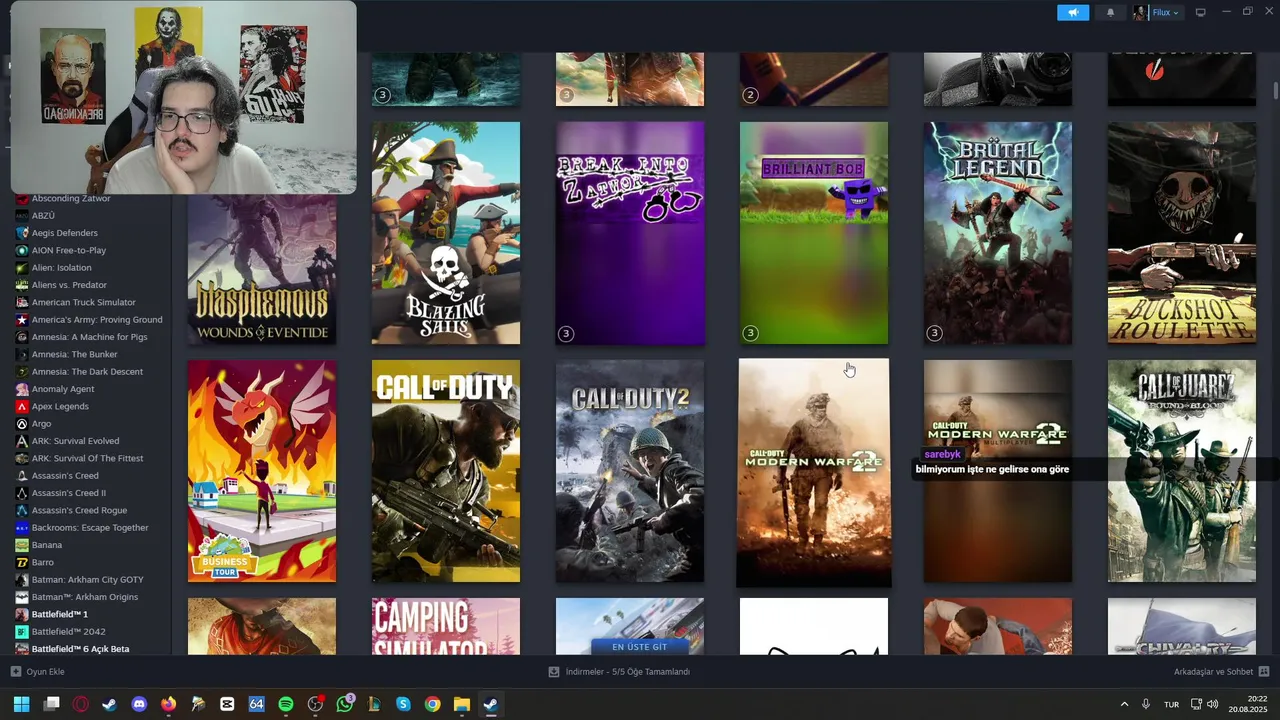The image size is (1280, 720).
Task: Select Amnesia: The Dark Descent
Action: 88,372
